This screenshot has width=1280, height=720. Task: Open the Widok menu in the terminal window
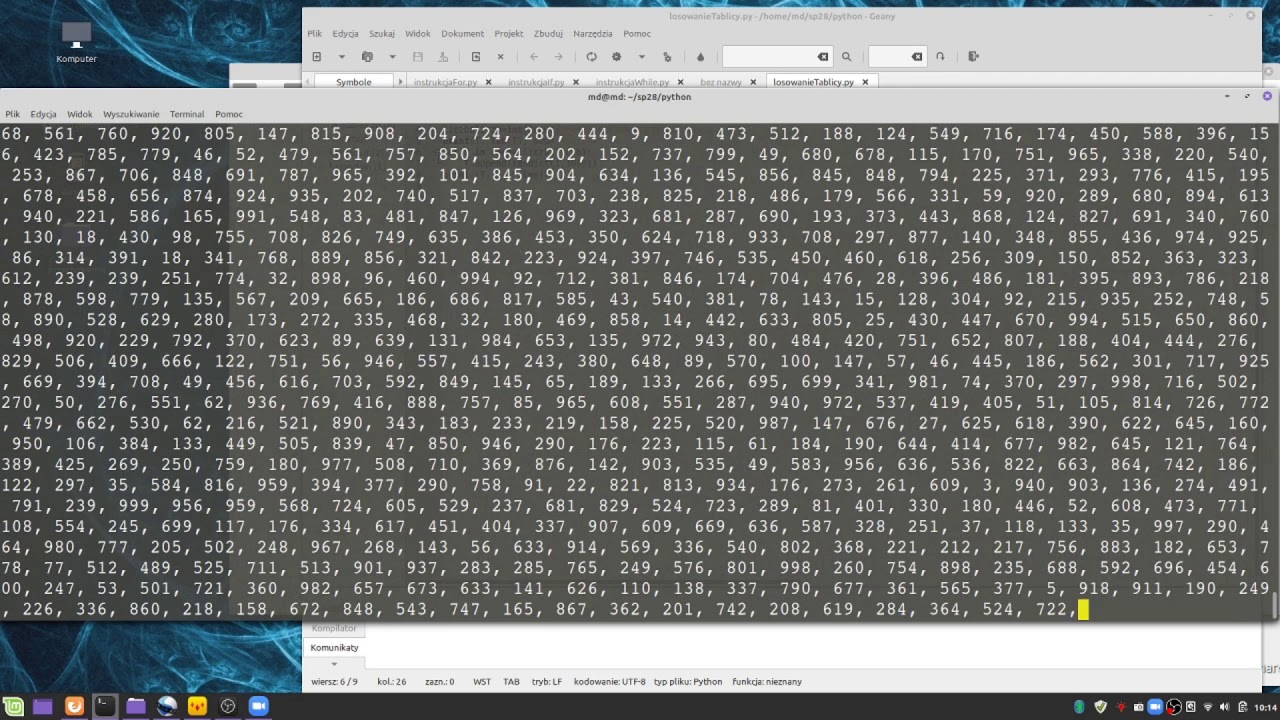[x=79, y=114]
